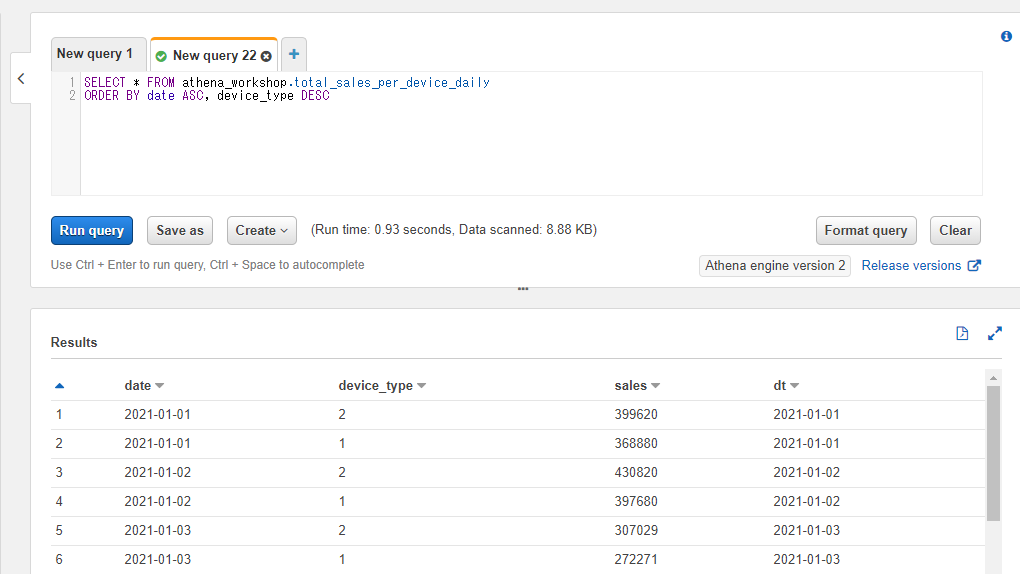Select sales value 397680
The height and width of the screenshot is (574, 1020).
(636, 501)
